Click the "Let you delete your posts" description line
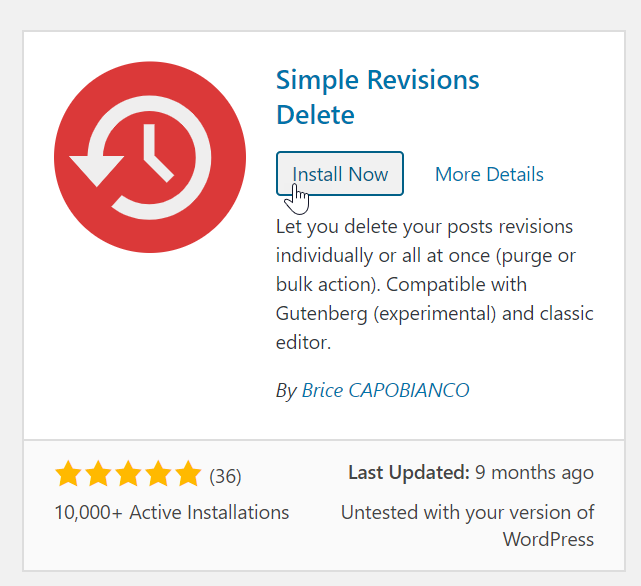The height and width of the screenshot is (586, 641). click(x=424, y=227)
